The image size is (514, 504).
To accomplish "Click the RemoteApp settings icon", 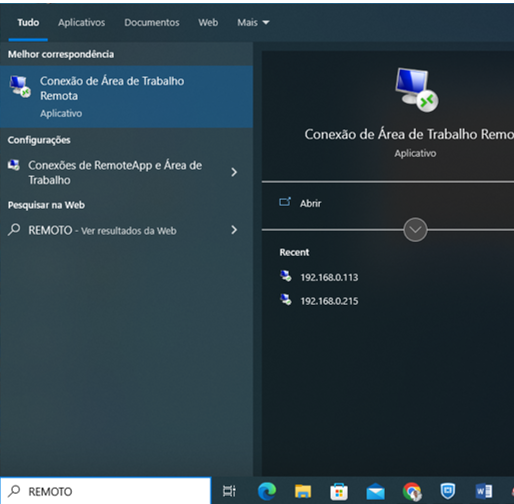I will tap(14, 165).
